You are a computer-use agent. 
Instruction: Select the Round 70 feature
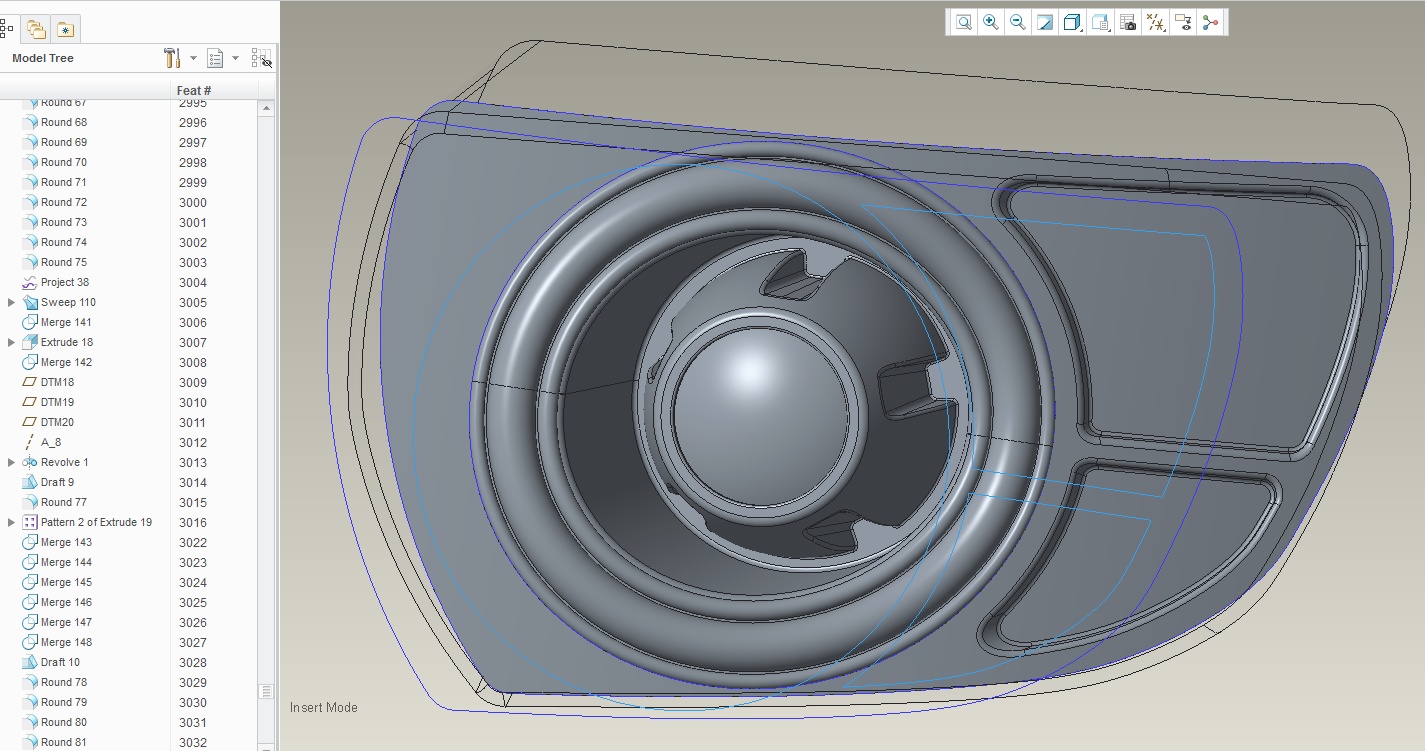(x=64, y=162)
